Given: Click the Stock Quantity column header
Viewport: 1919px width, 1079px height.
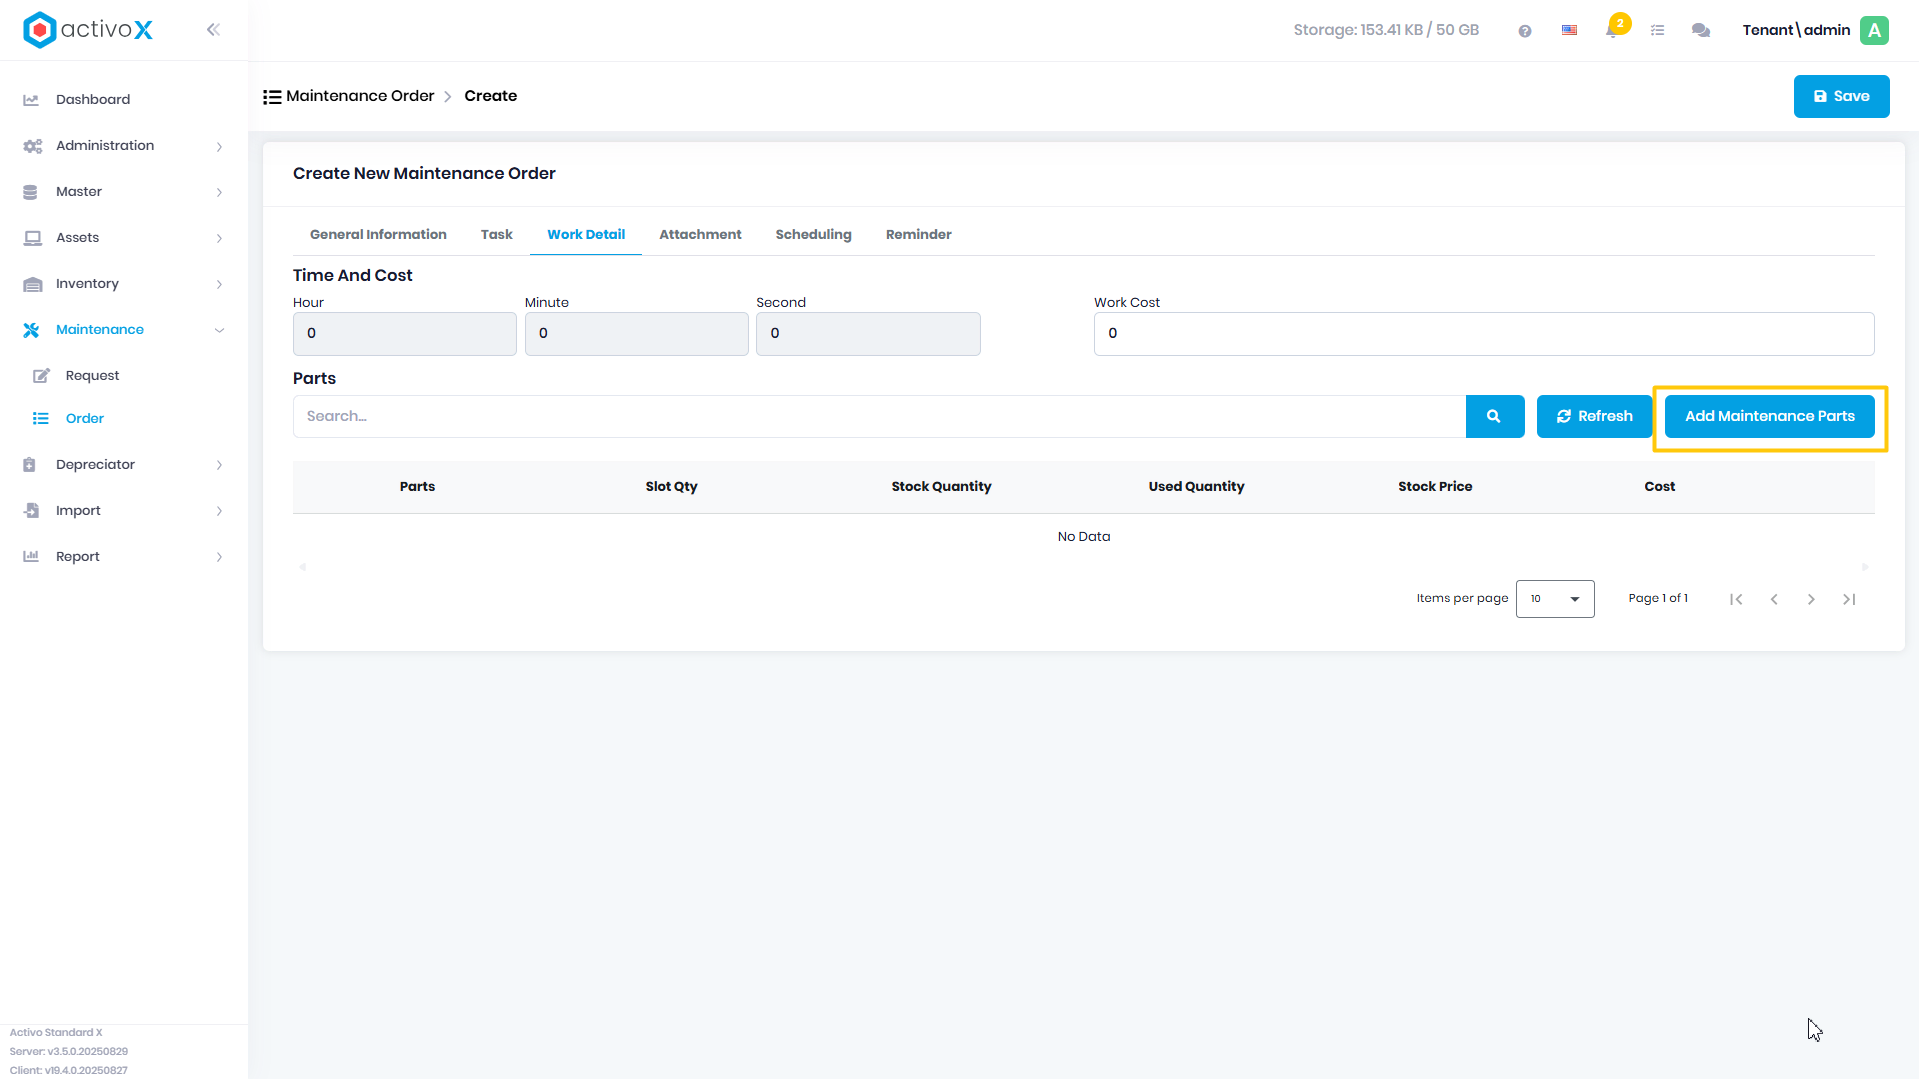Looking at the screenshot, I should 941,487.
